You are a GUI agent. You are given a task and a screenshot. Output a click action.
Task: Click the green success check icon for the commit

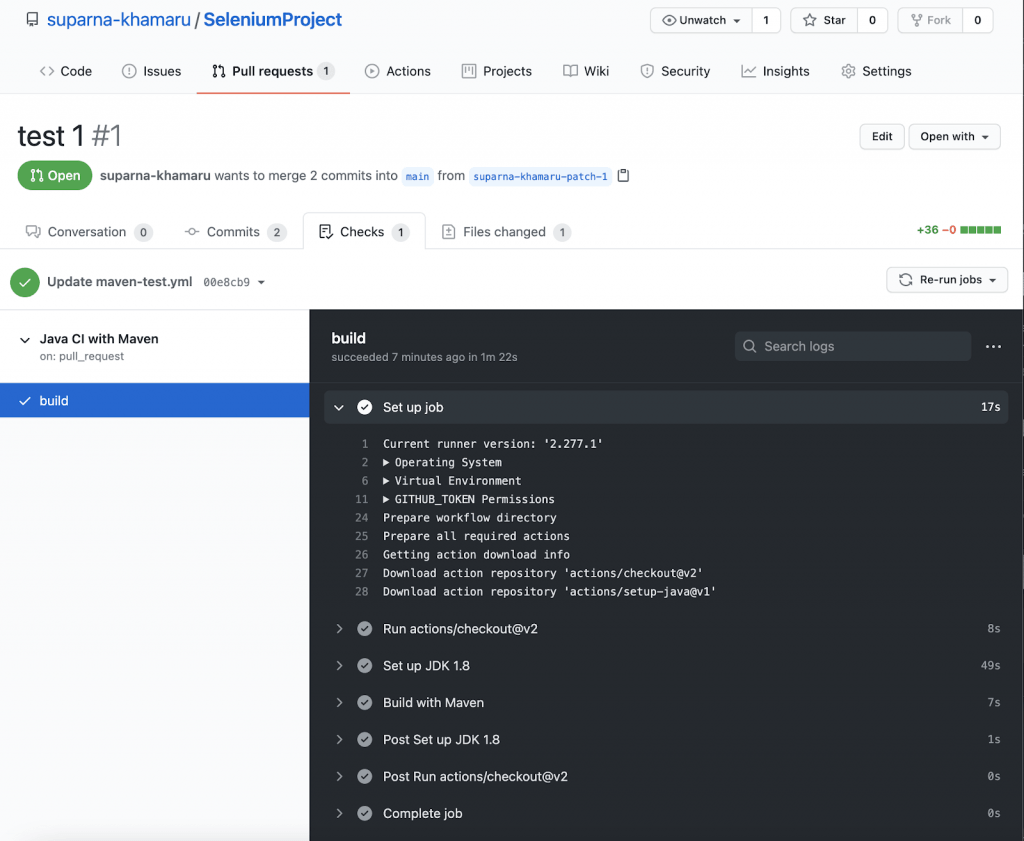[x=25, y=282]
